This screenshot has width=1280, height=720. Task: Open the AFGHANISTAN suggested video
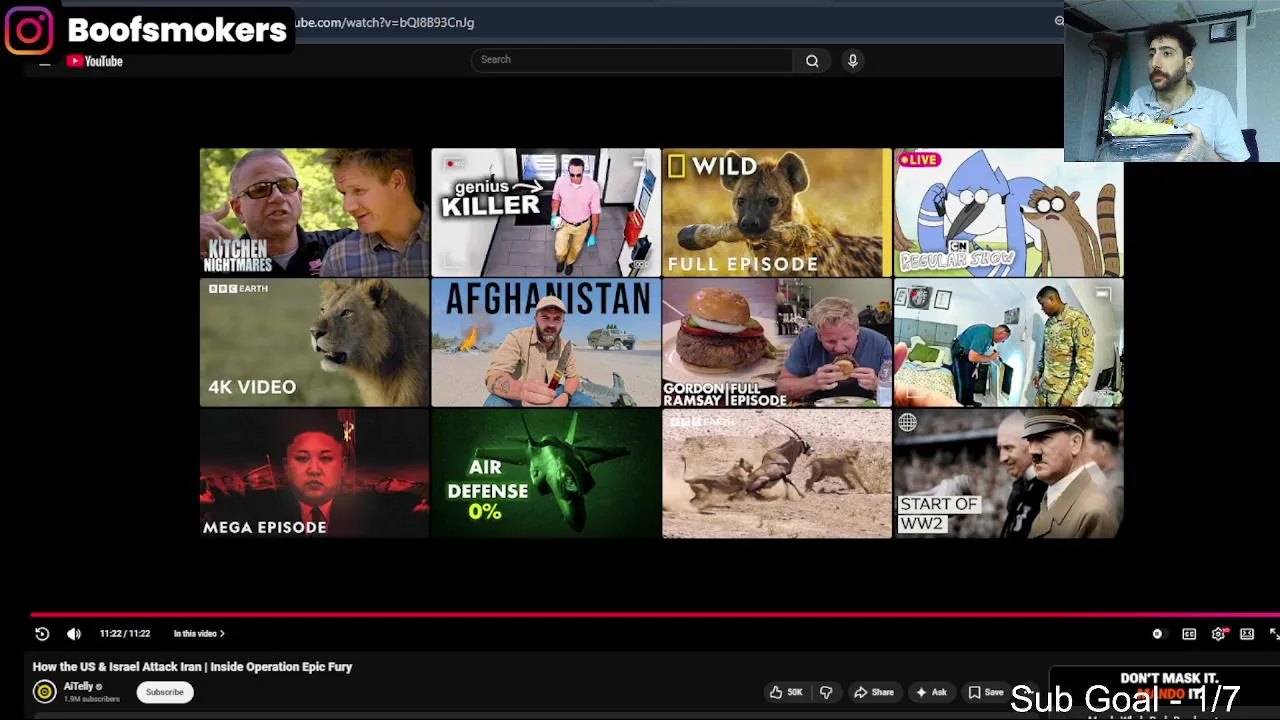tap(546, 343)
